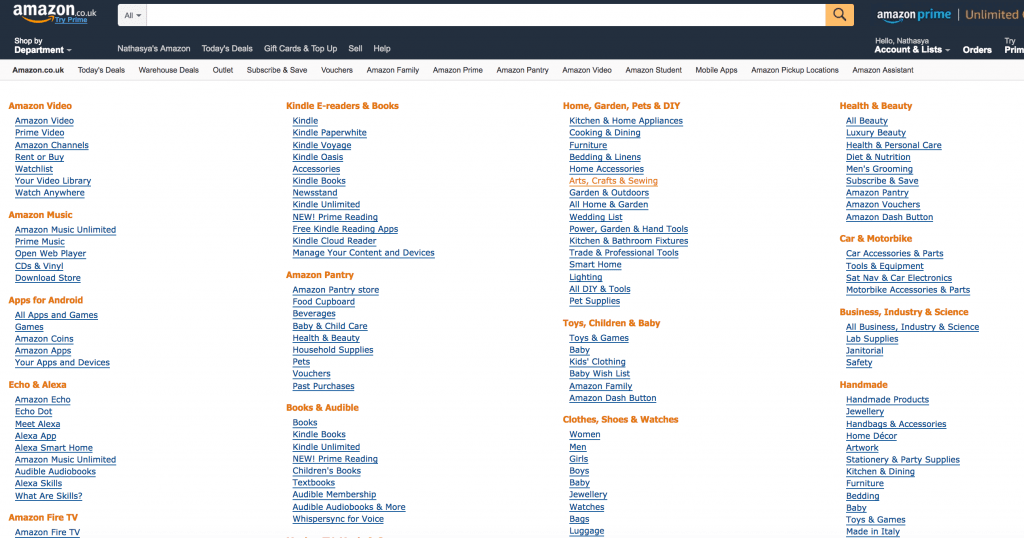
Task: Open Kindle Oasis link
Action: pos(317,157)
